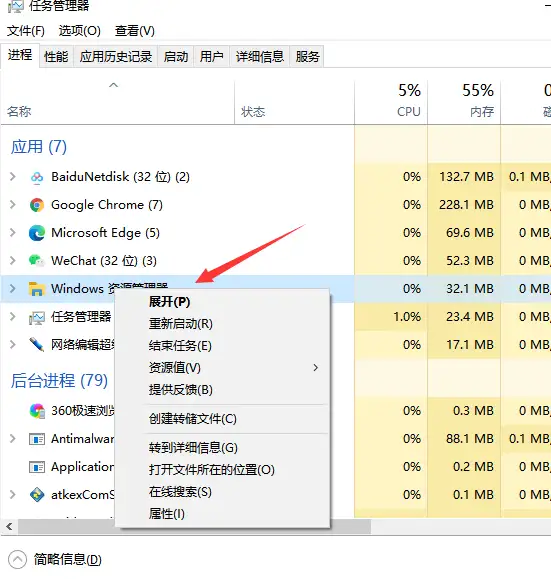Screen dimensions: 551x579
Task: Click the Task Manager title bar icon
Action: pyautogui.click(x=16, y=6)
